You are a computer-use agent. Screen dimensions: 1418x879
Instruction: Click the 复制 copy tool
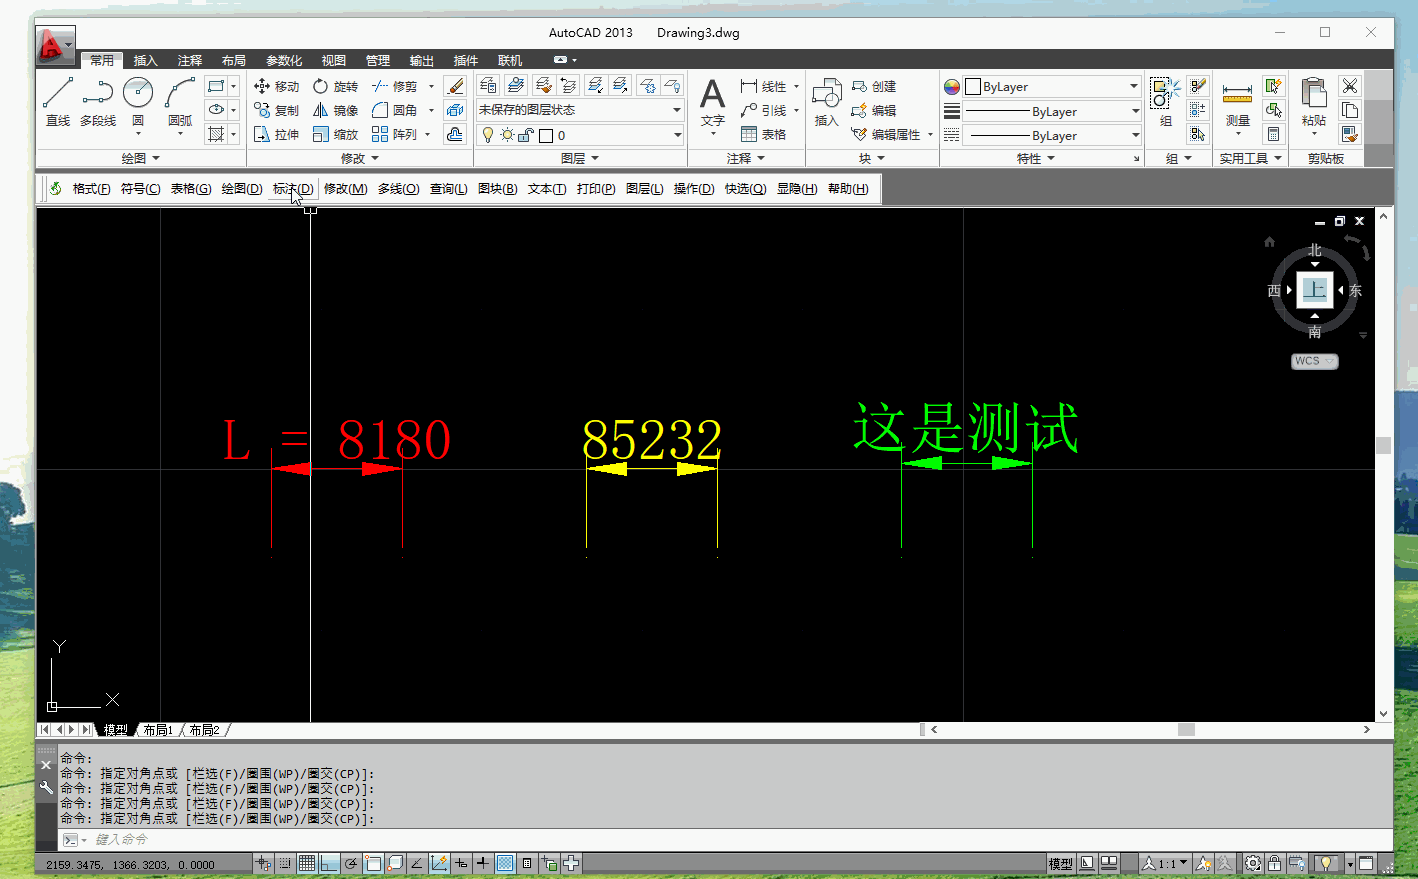pyautogui.click(x=277, y=110)
